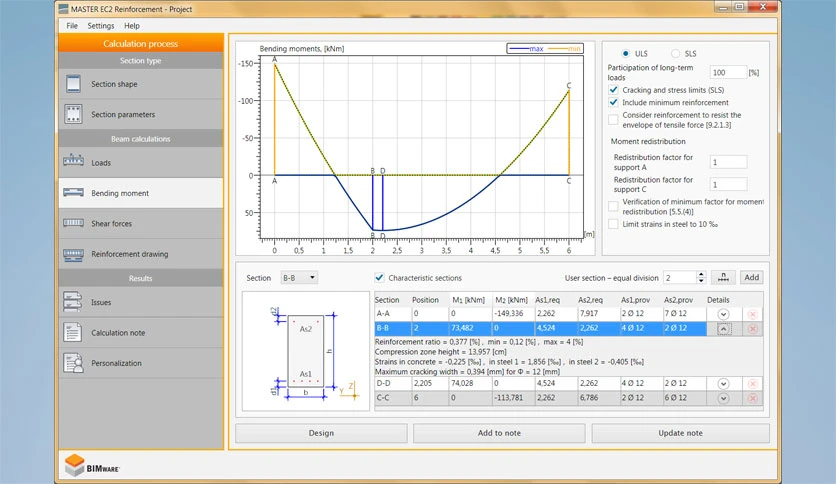
Task: Toggle Characteristic sections checkbox
Action: 379,277
